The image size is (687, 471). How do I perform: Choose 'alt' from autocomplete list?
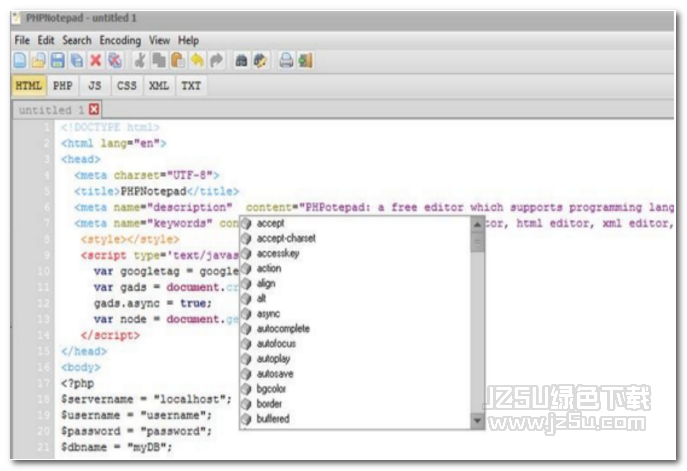(261, 299)
